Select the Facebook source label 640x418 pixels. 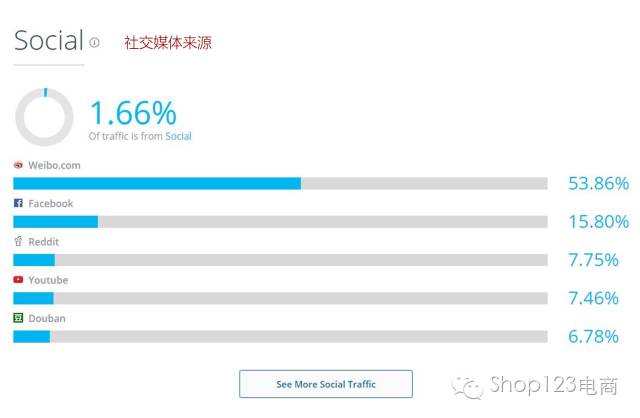[50, 203]
